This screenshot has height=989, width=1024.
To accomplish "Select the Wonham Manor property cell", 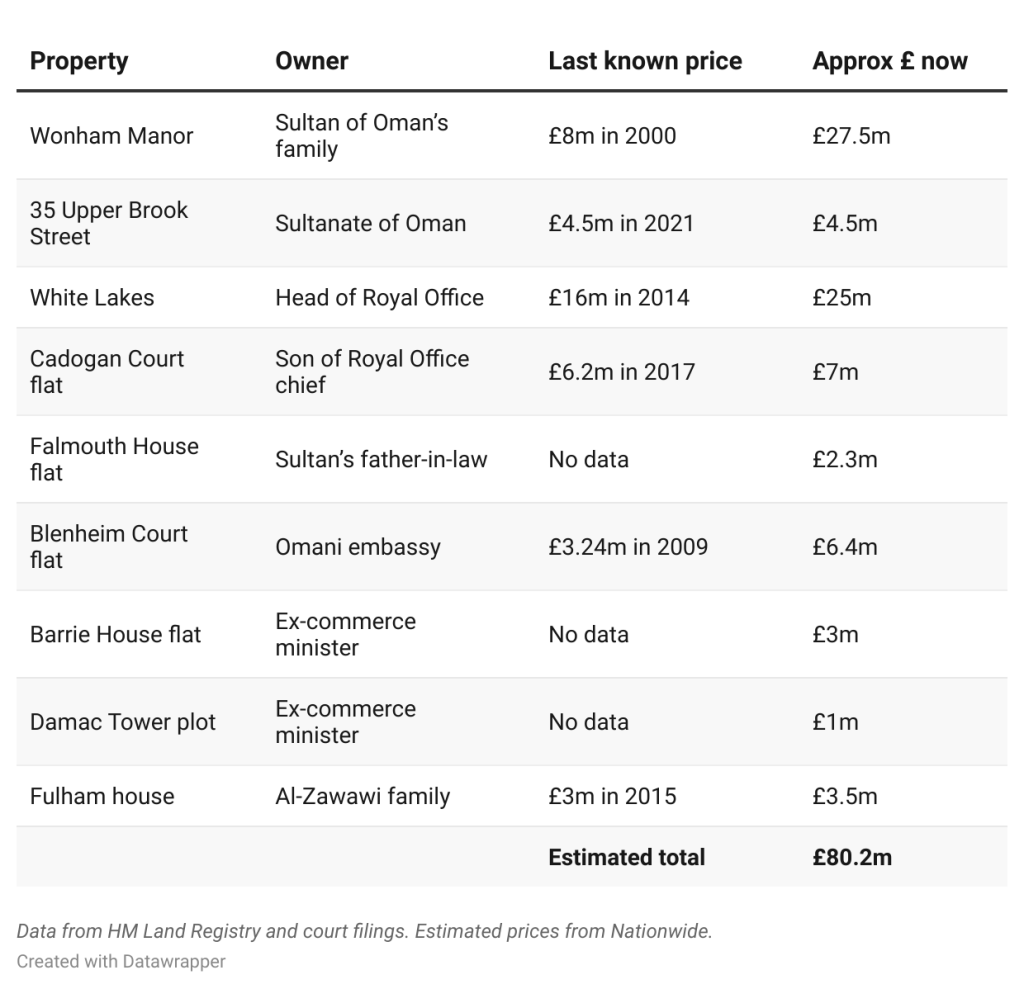I will coord(112,136).
